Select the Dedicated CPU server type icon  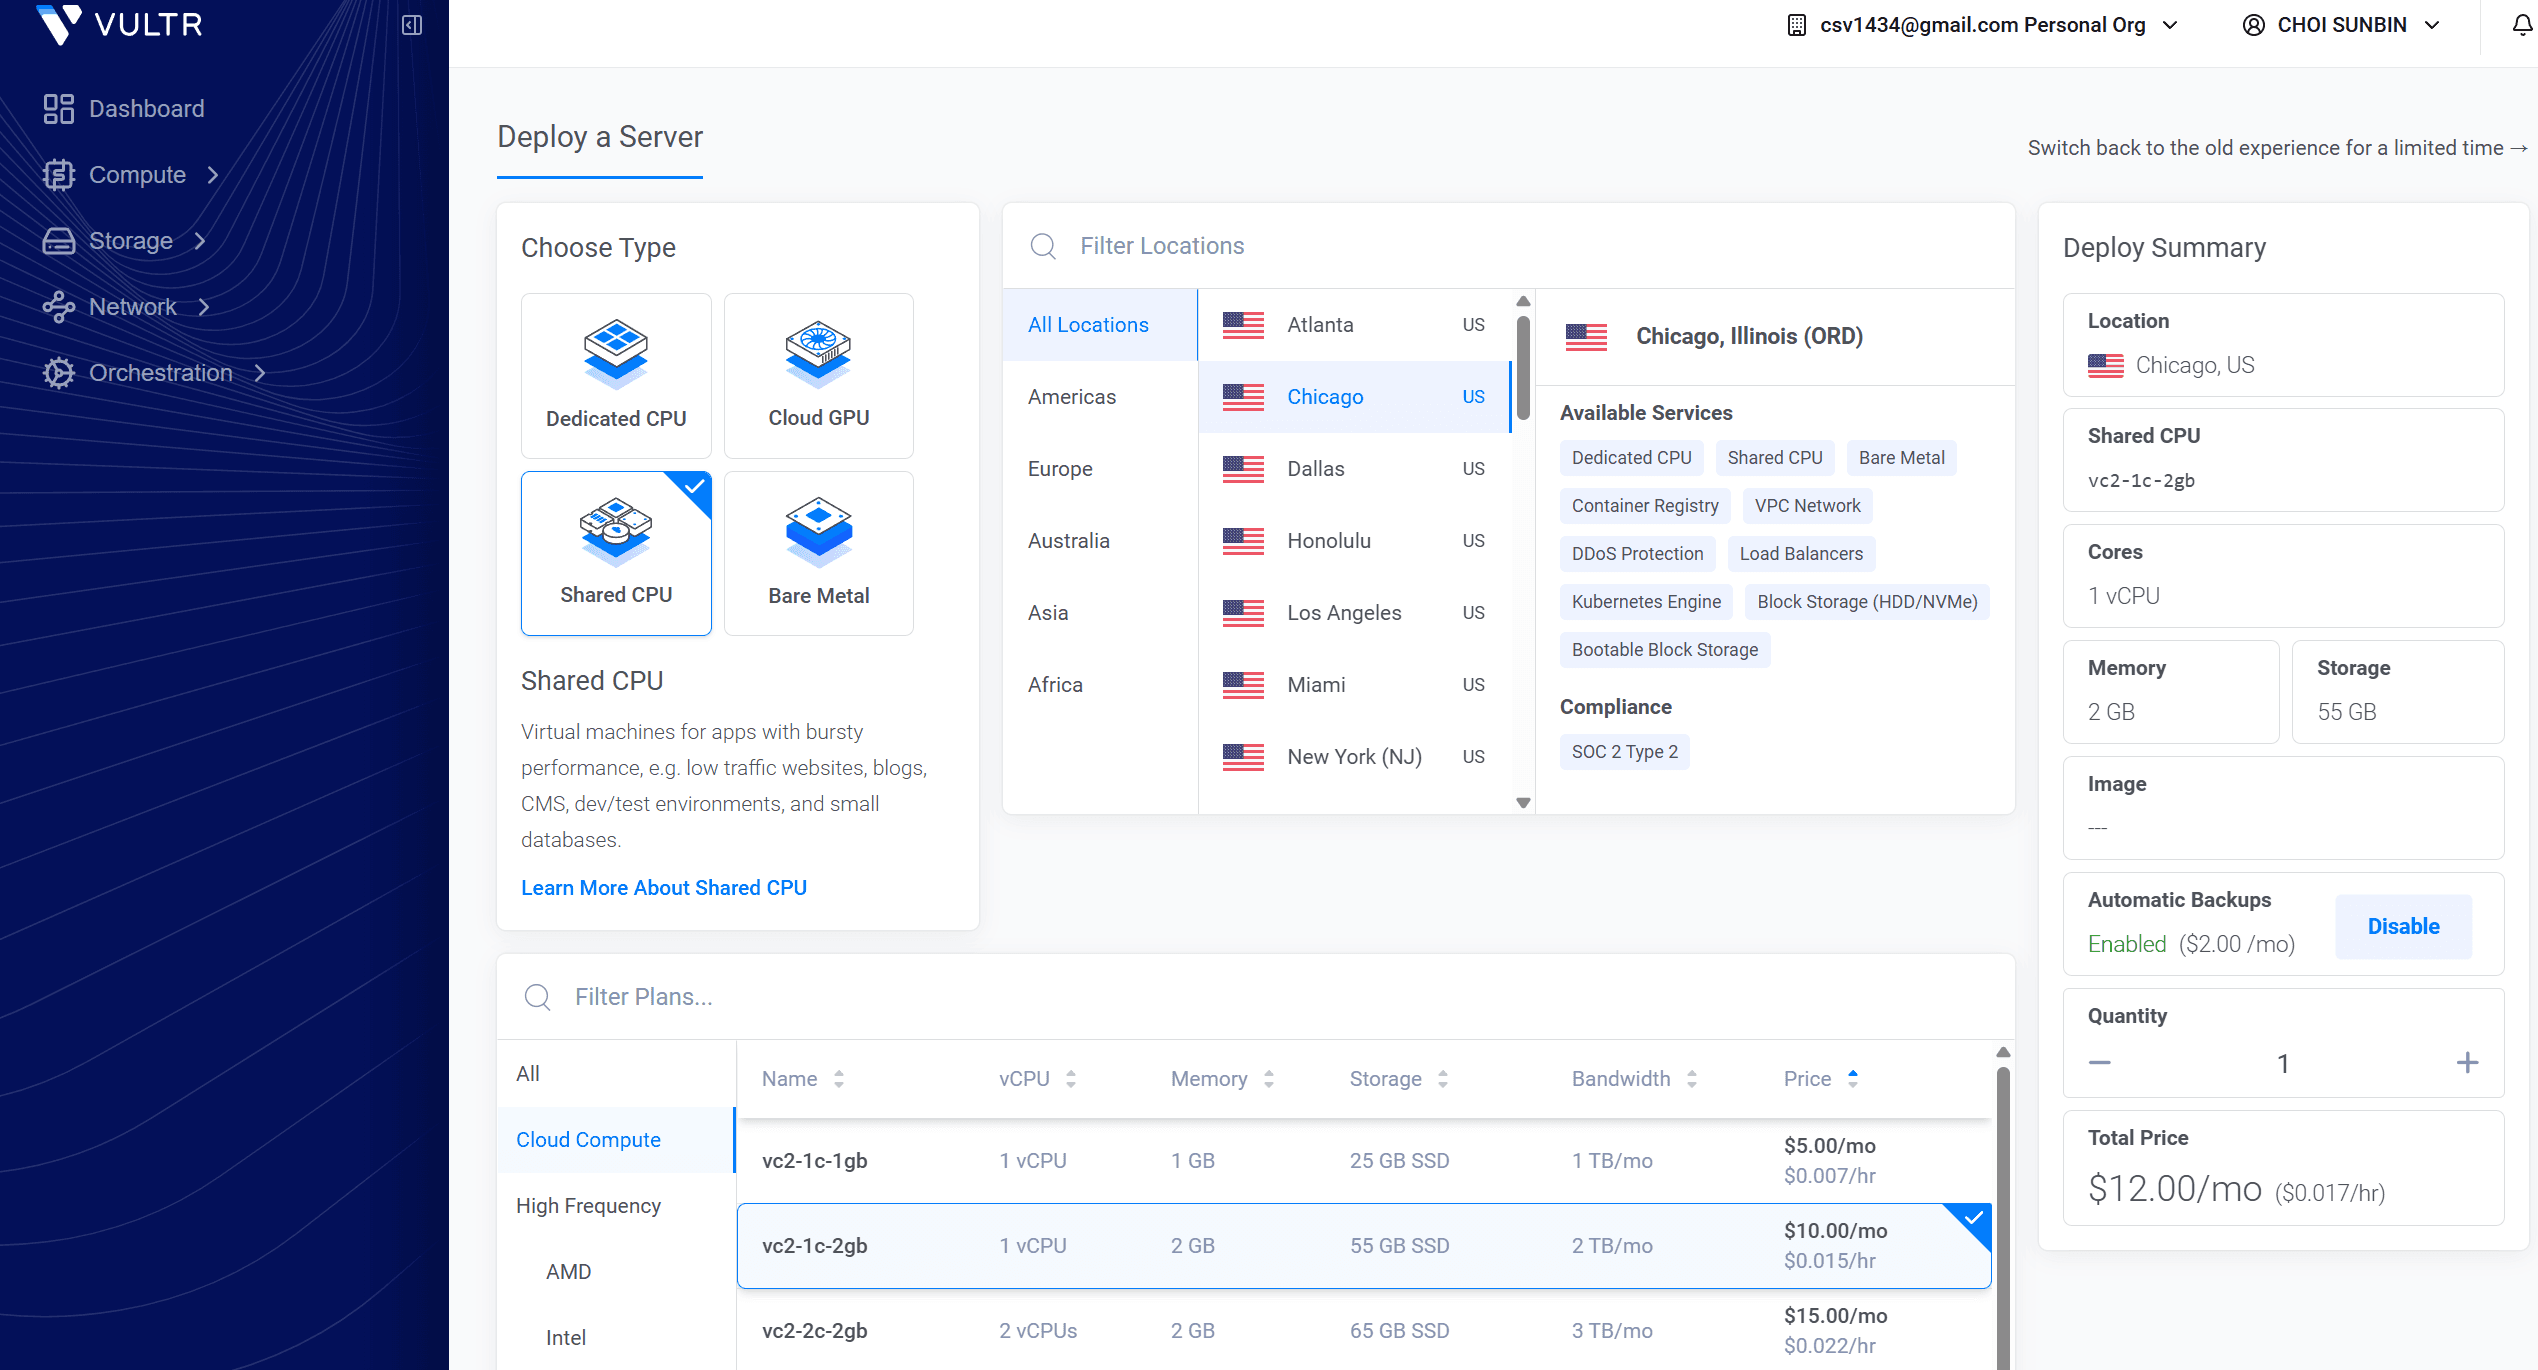point(616,354)
